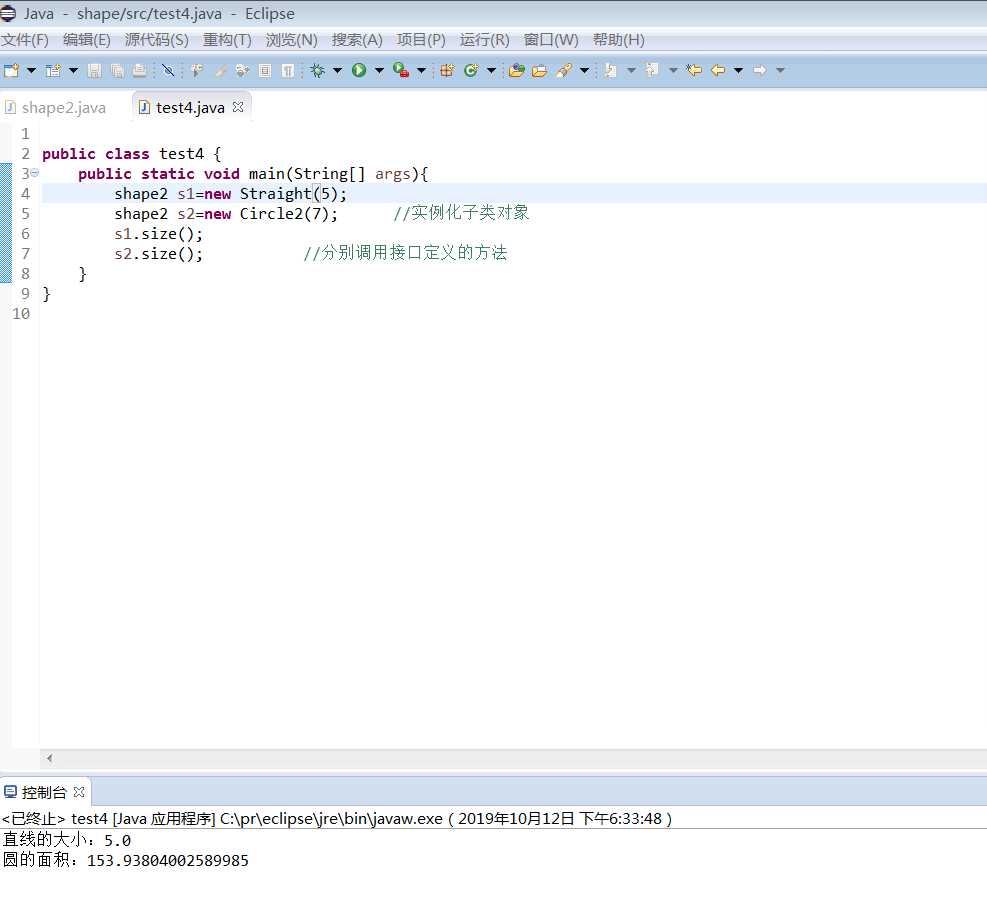The image size is (987, 918).
Task: Click console output '直线的大小: 5.0'
Action: (x=67, y=840)
